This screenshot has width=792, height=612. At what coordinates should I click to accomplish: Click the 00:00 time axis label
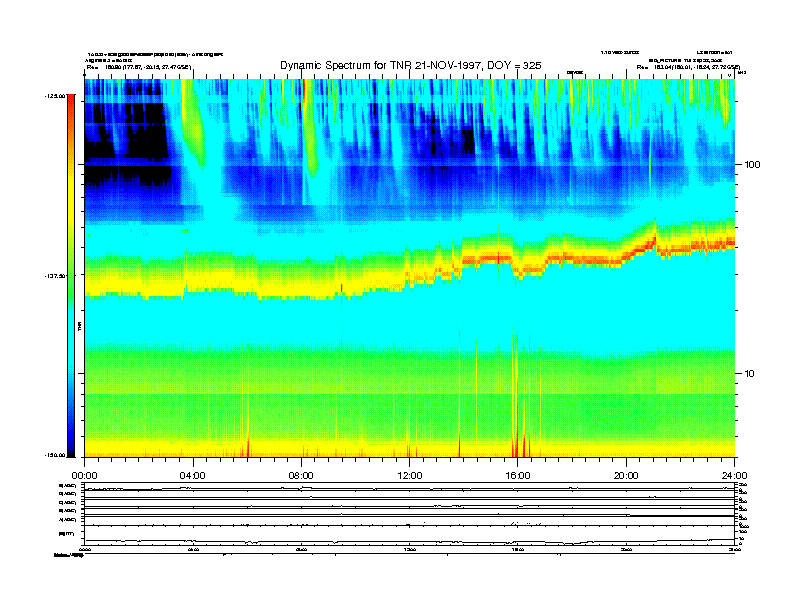tap(84, 476)
